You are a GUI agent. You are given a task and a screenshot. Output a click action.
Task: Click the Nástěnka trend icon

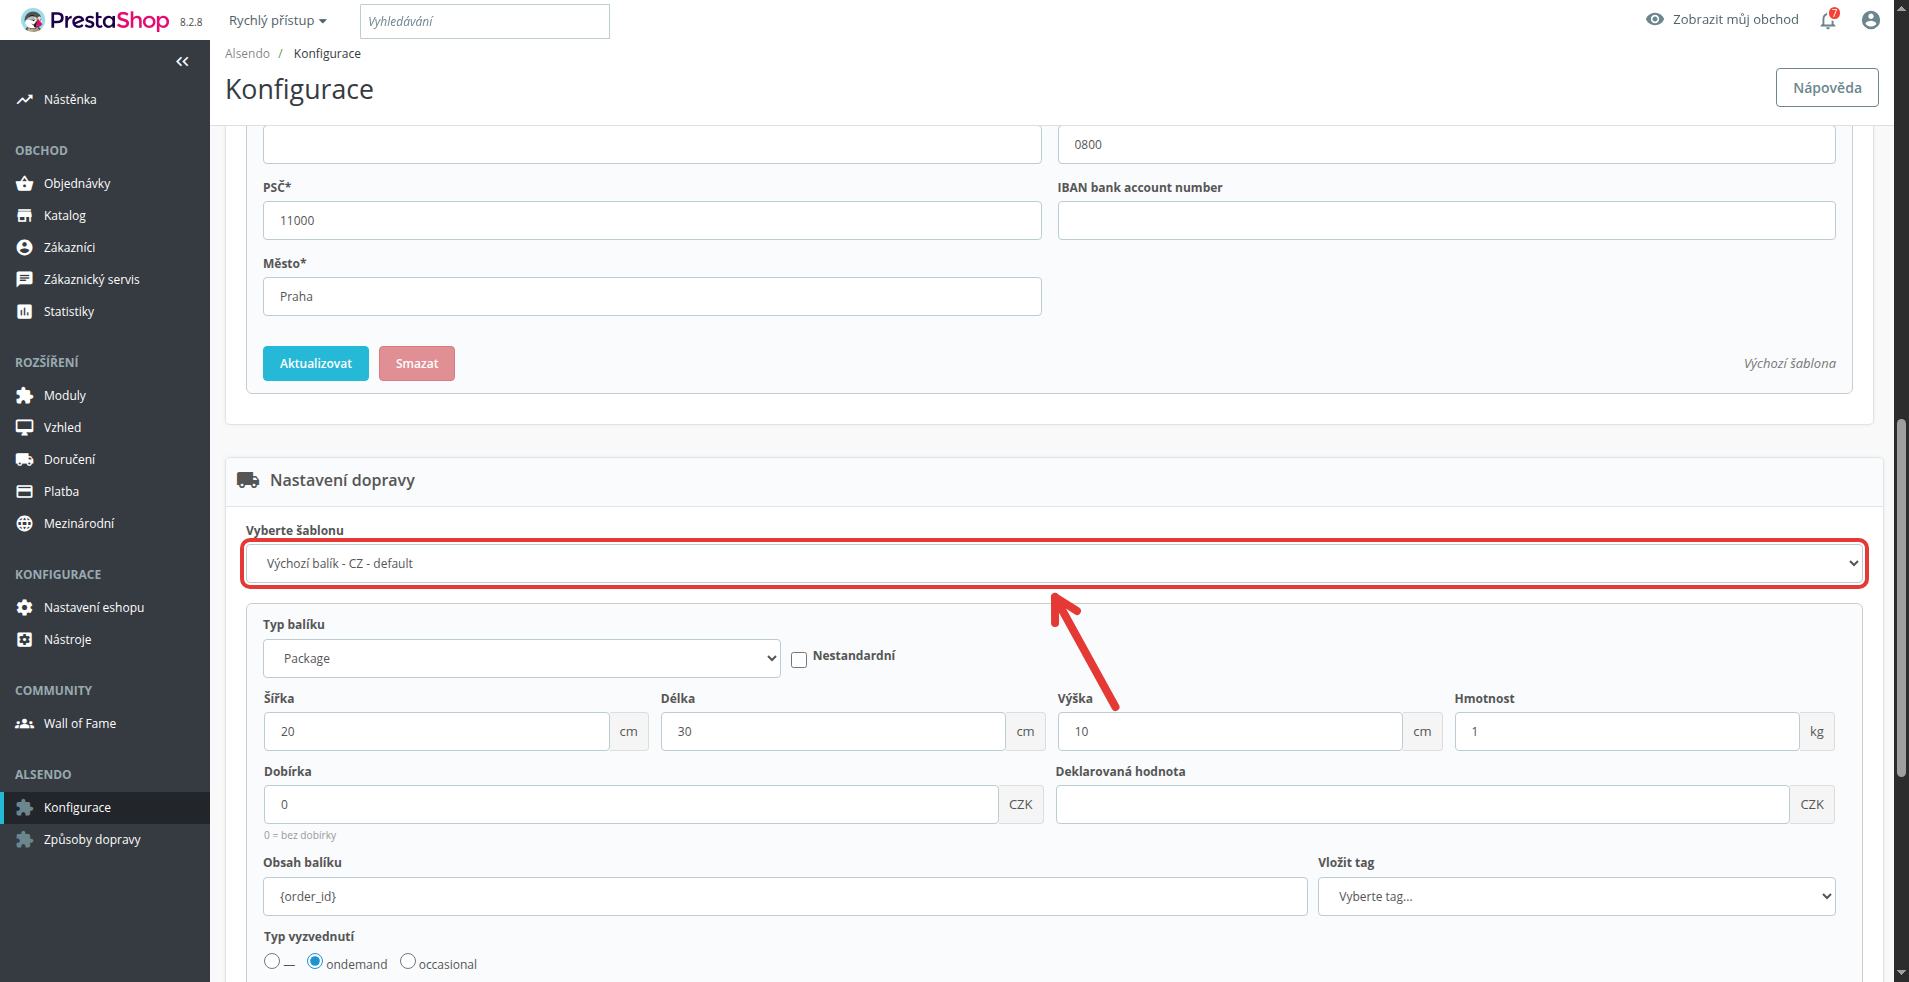click(x=24, y=100)
